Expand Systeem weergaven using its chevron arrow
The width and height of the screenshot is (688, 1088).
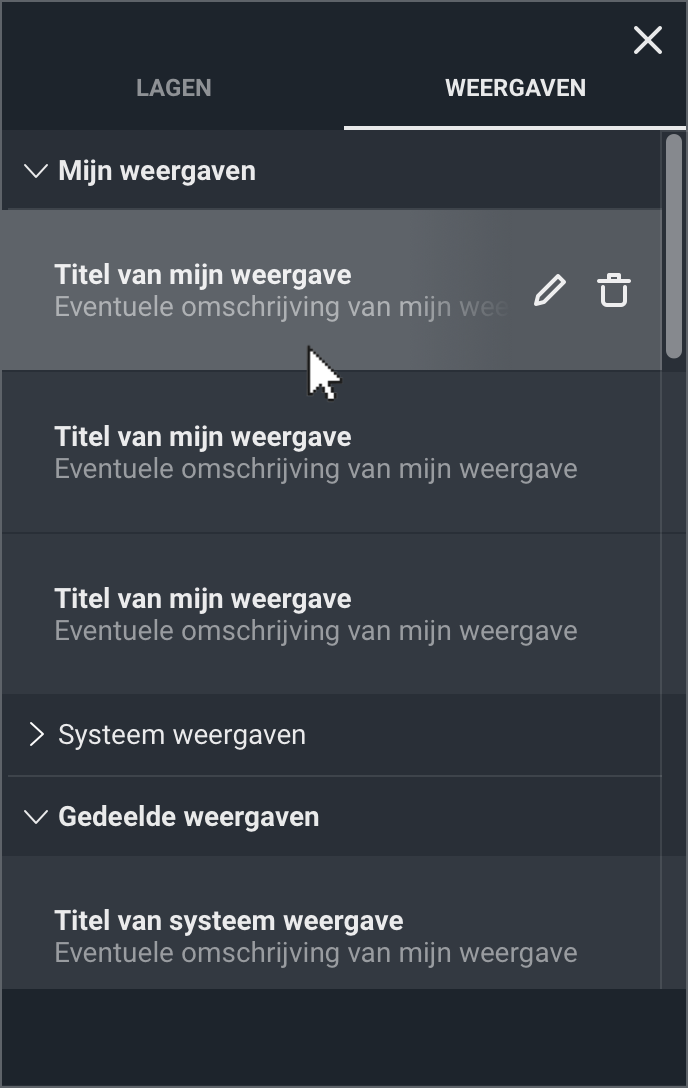(x=36, y=735)
